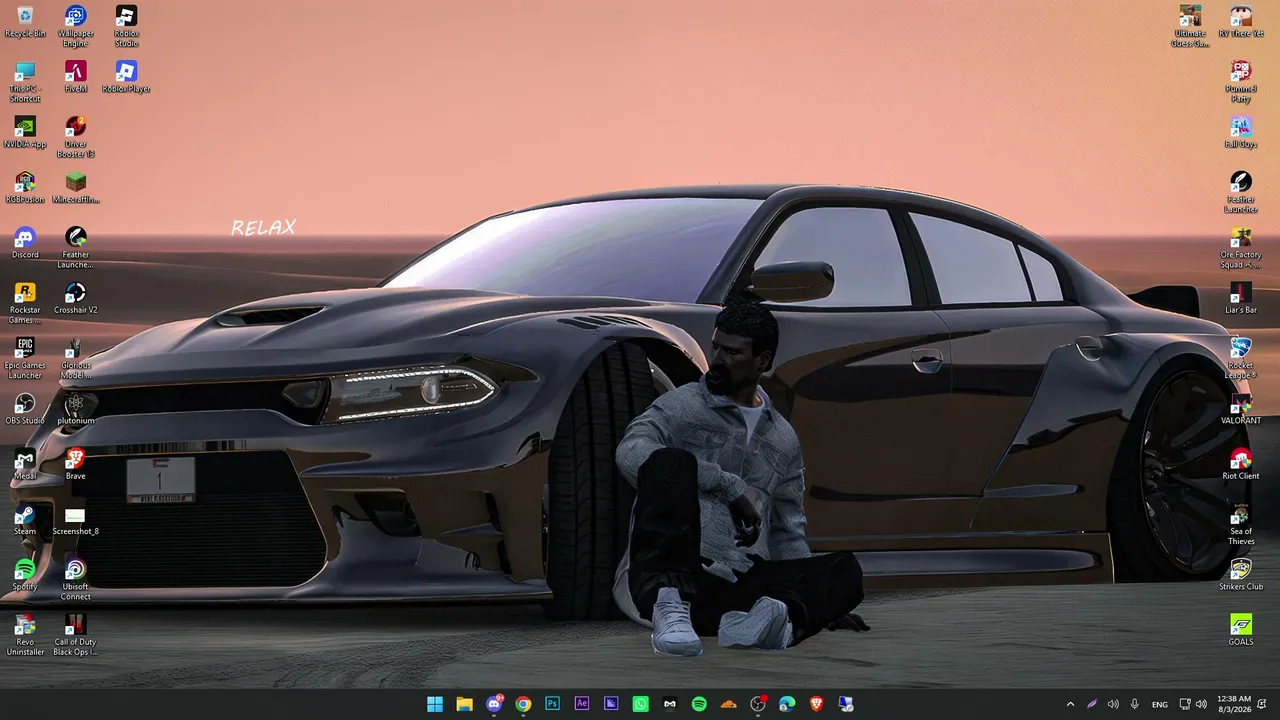The width and height of the screenshot is (1280, 720).
Task: Click the Liar's Bar desktop icon
Action: coord(1241,297)
